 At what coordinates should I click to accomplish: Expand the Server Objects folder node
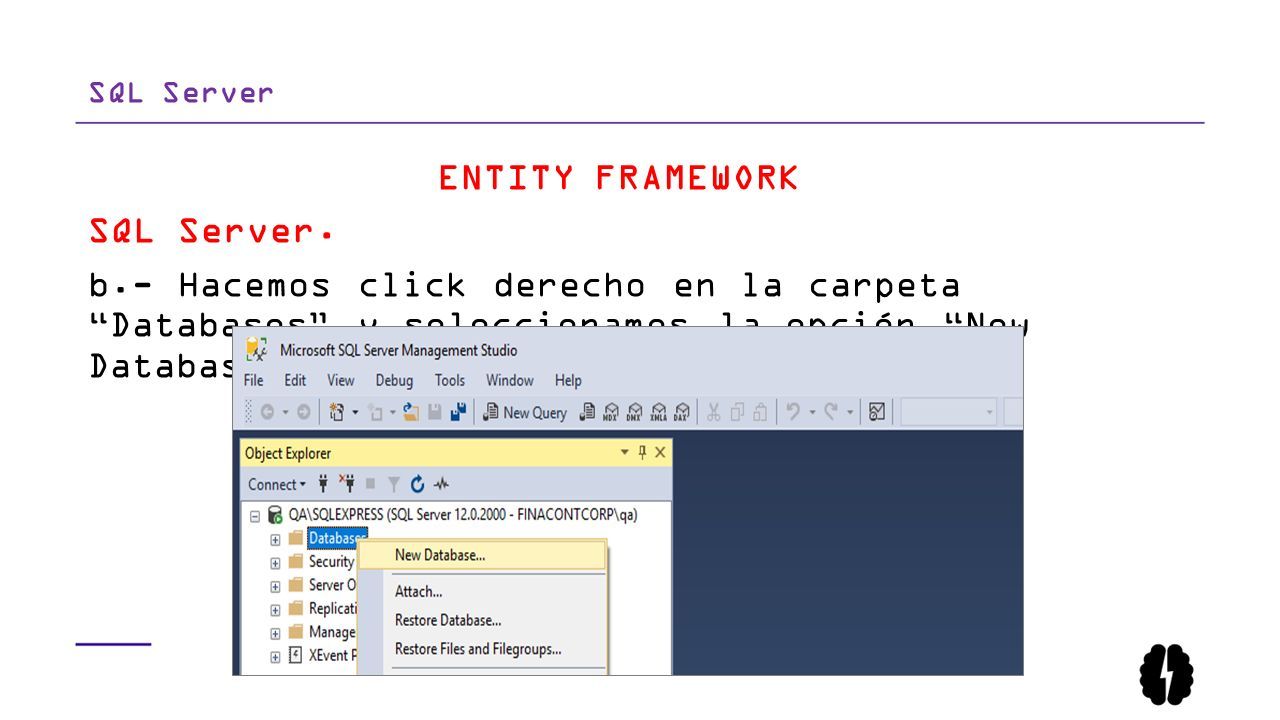tap(275, 587)
